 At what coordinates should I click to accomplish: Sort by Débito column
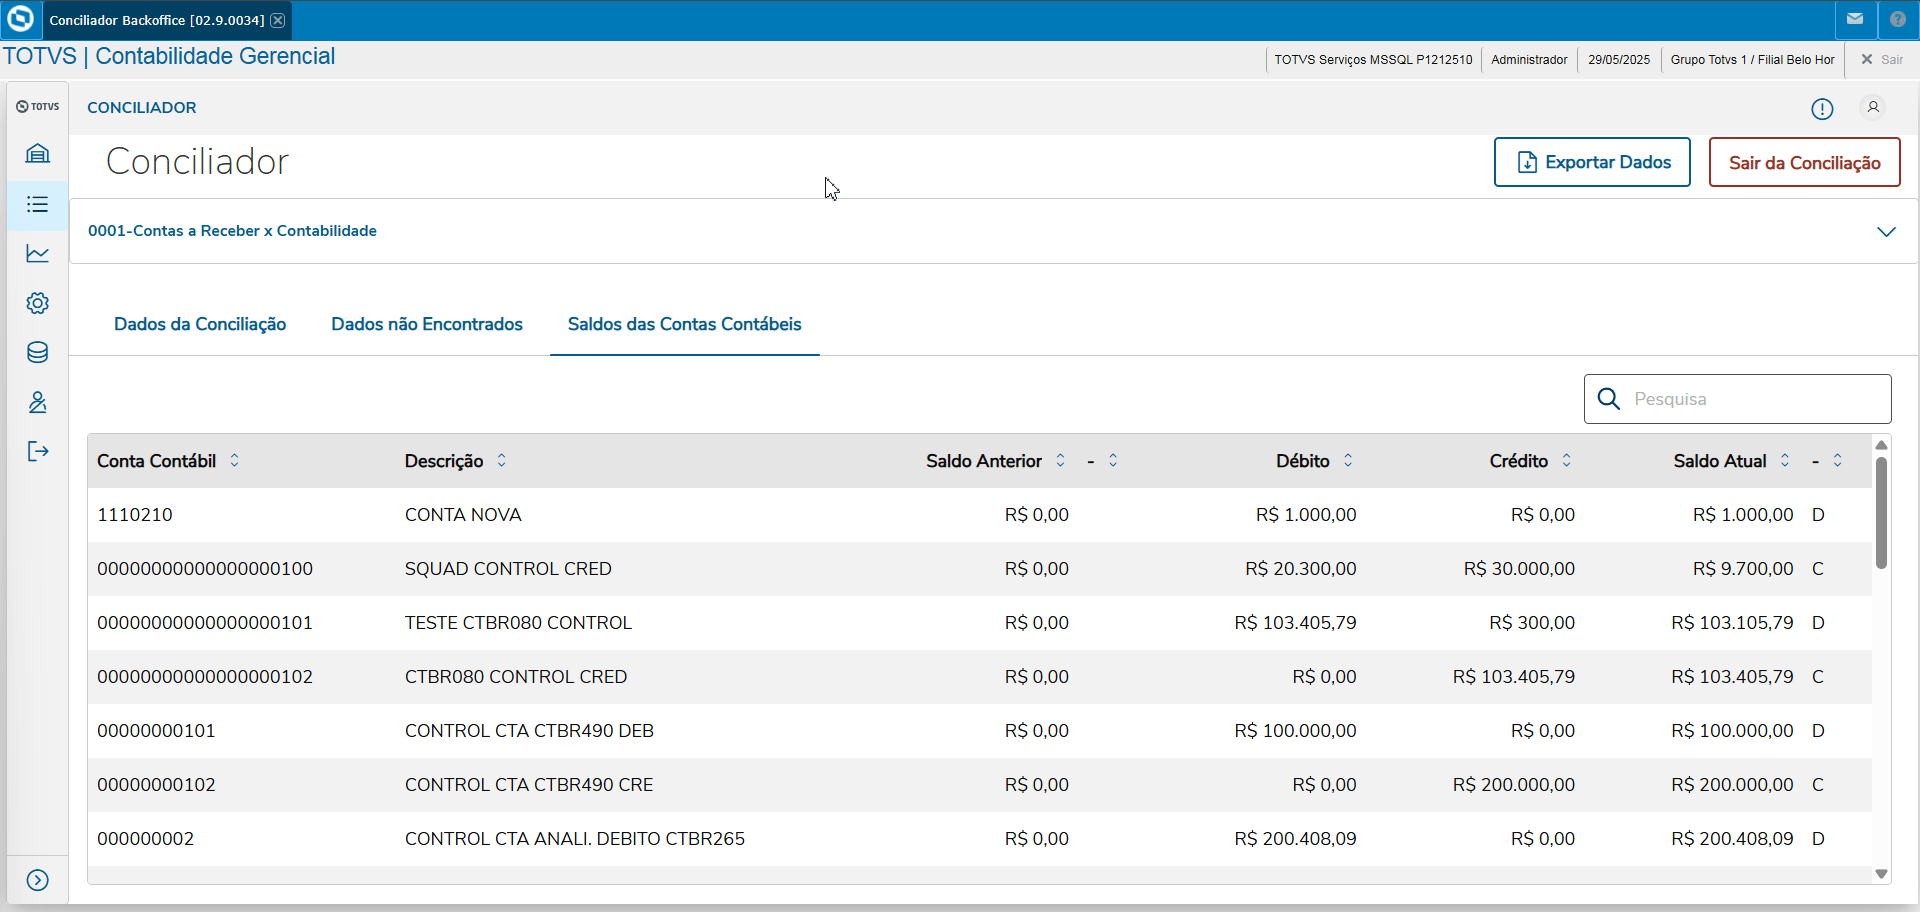1348,460
